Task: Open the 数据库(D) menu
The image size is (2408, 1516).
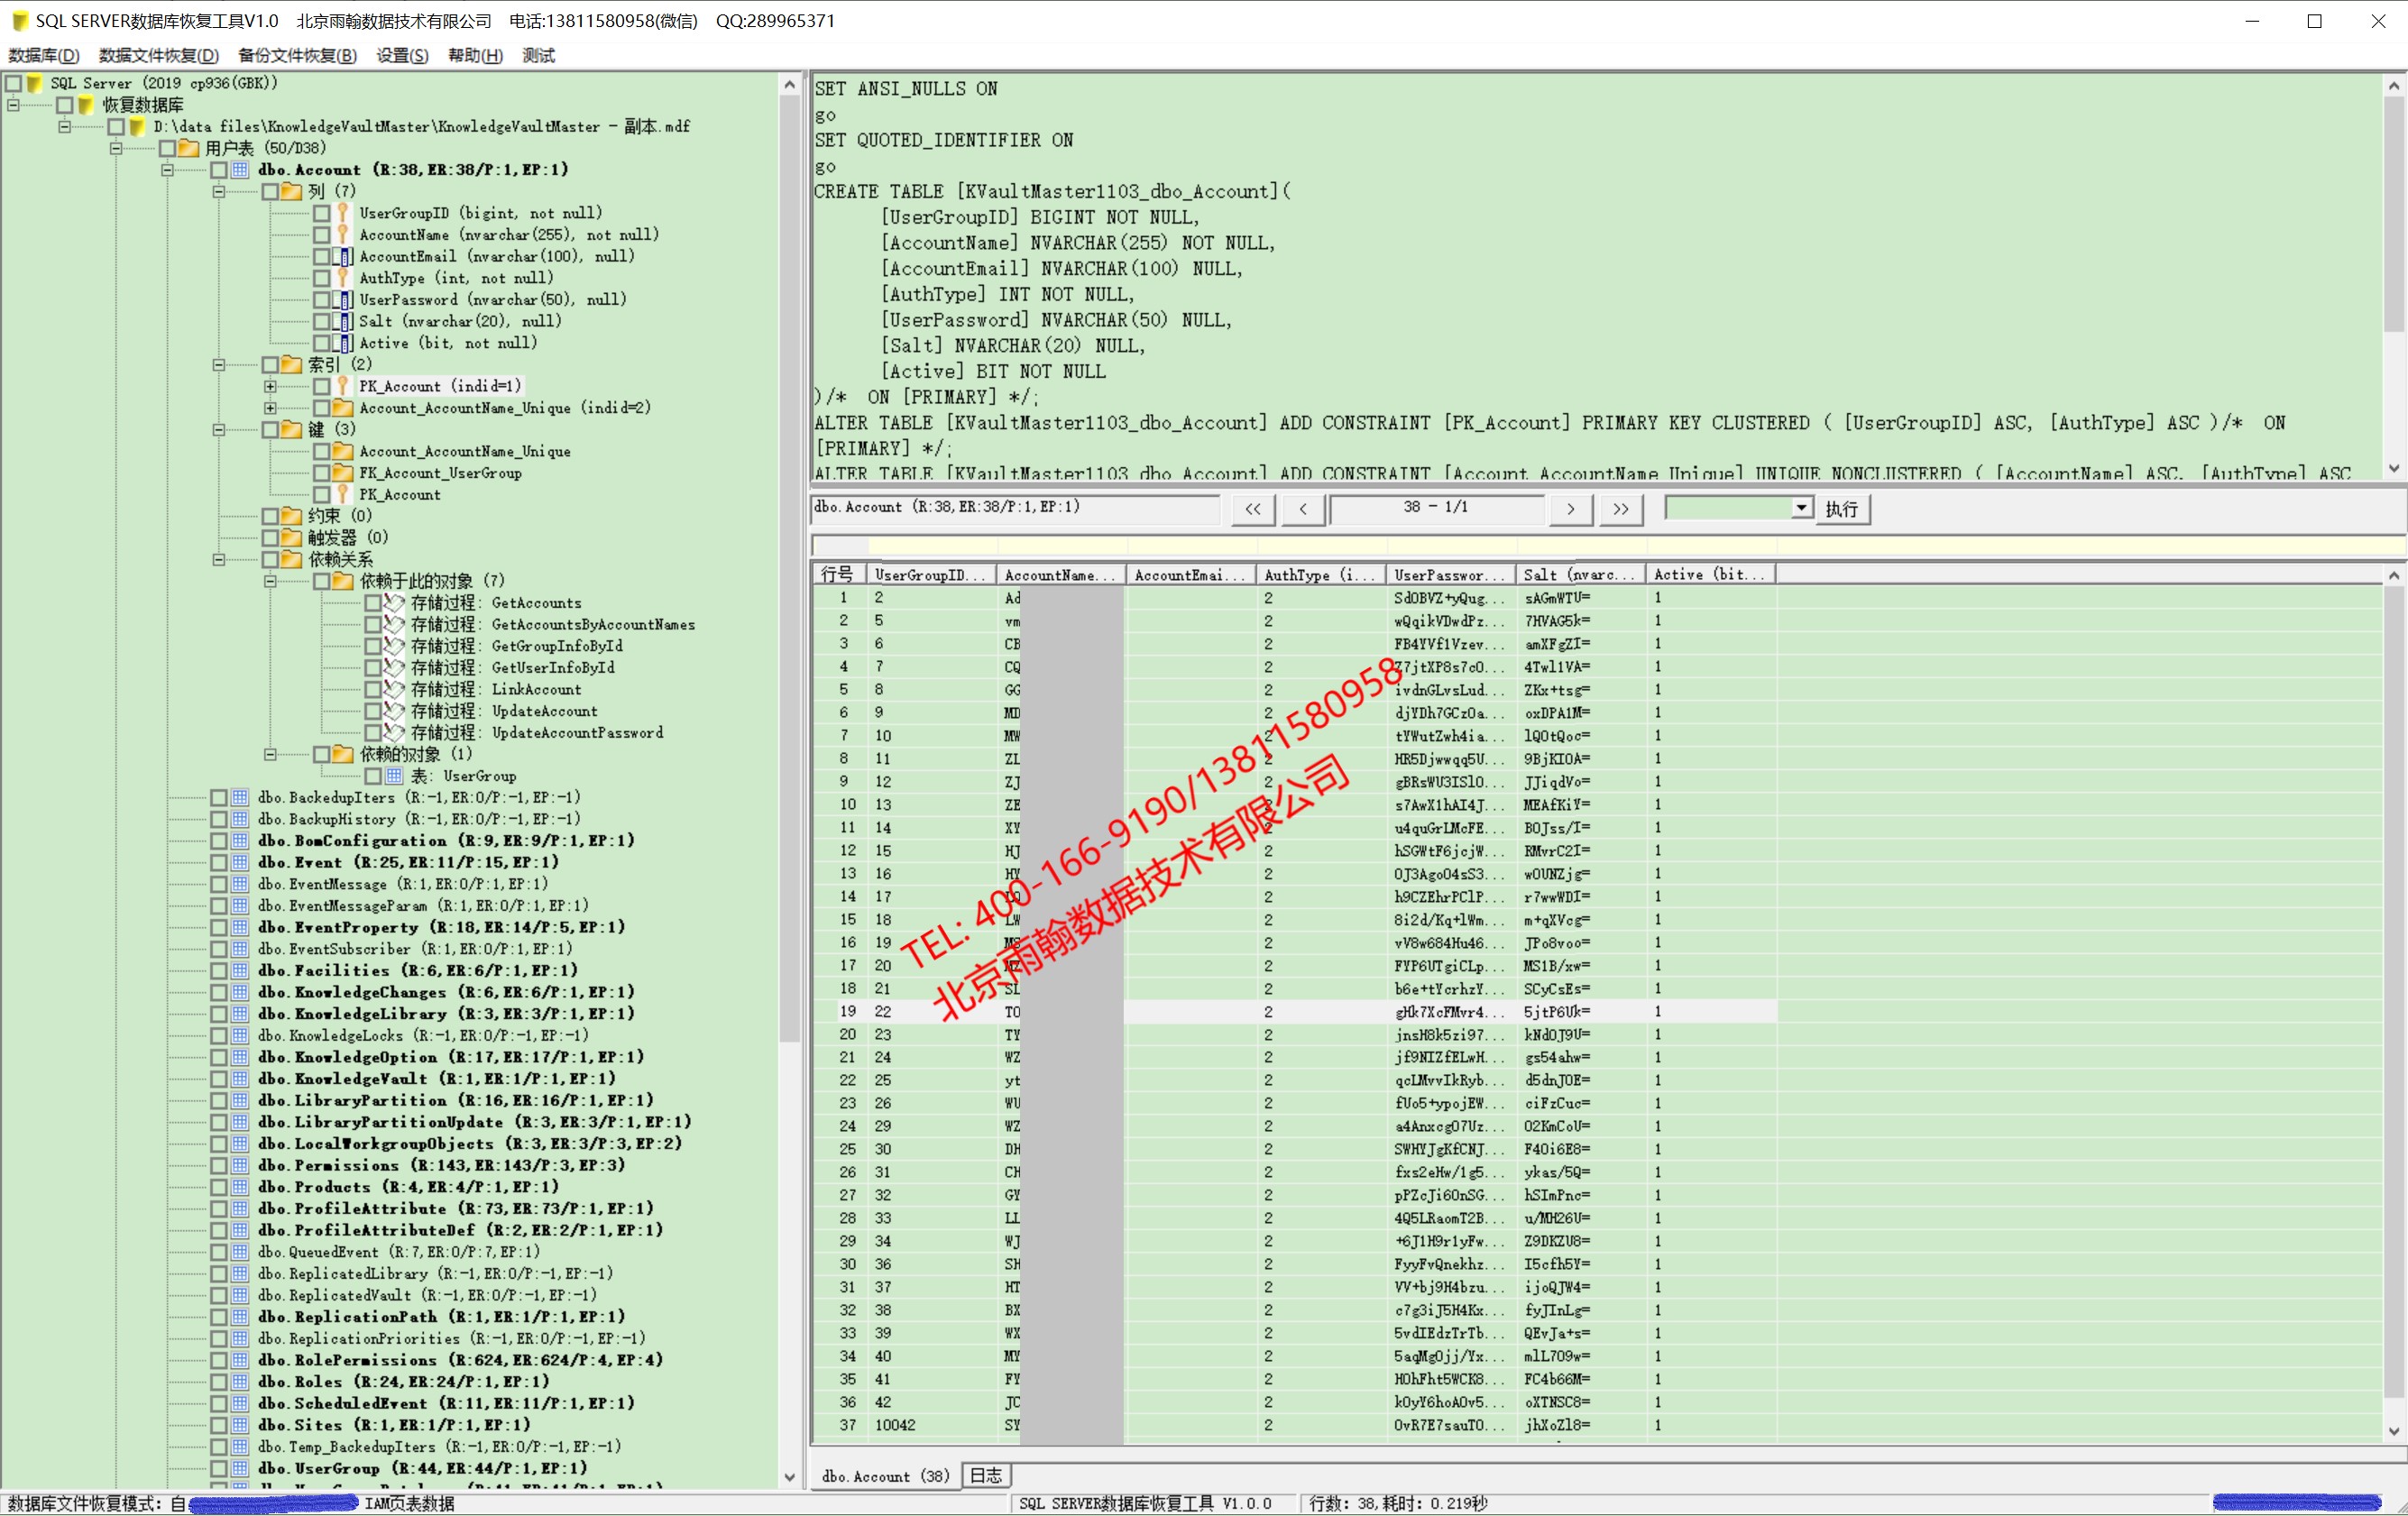Action: coord(44,55)
